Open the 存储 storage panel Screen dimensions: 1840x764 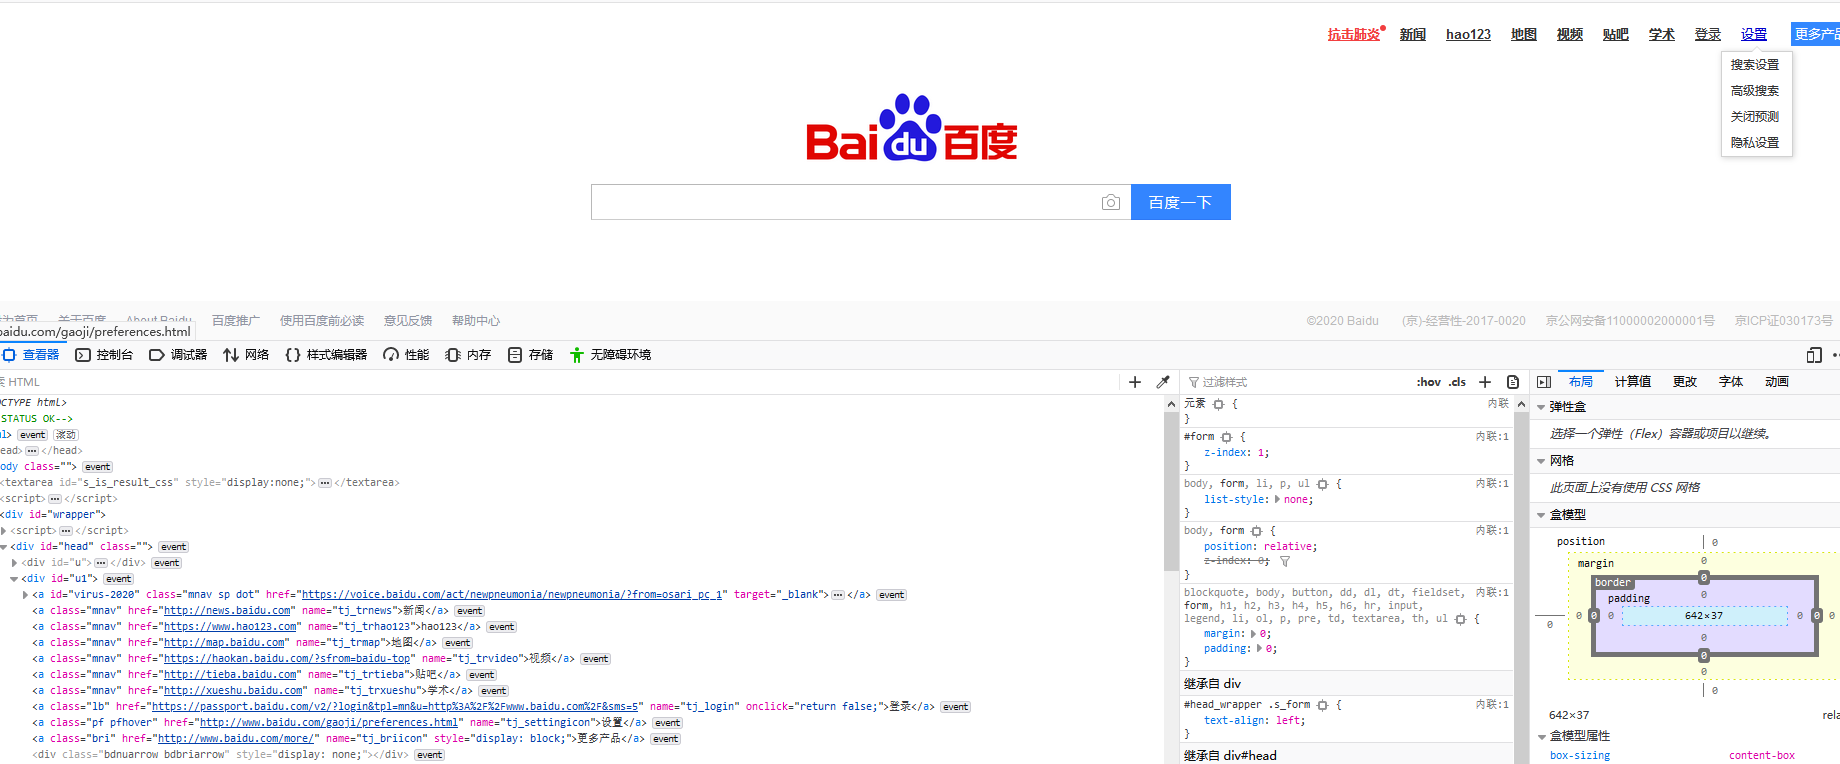[530, 355]
